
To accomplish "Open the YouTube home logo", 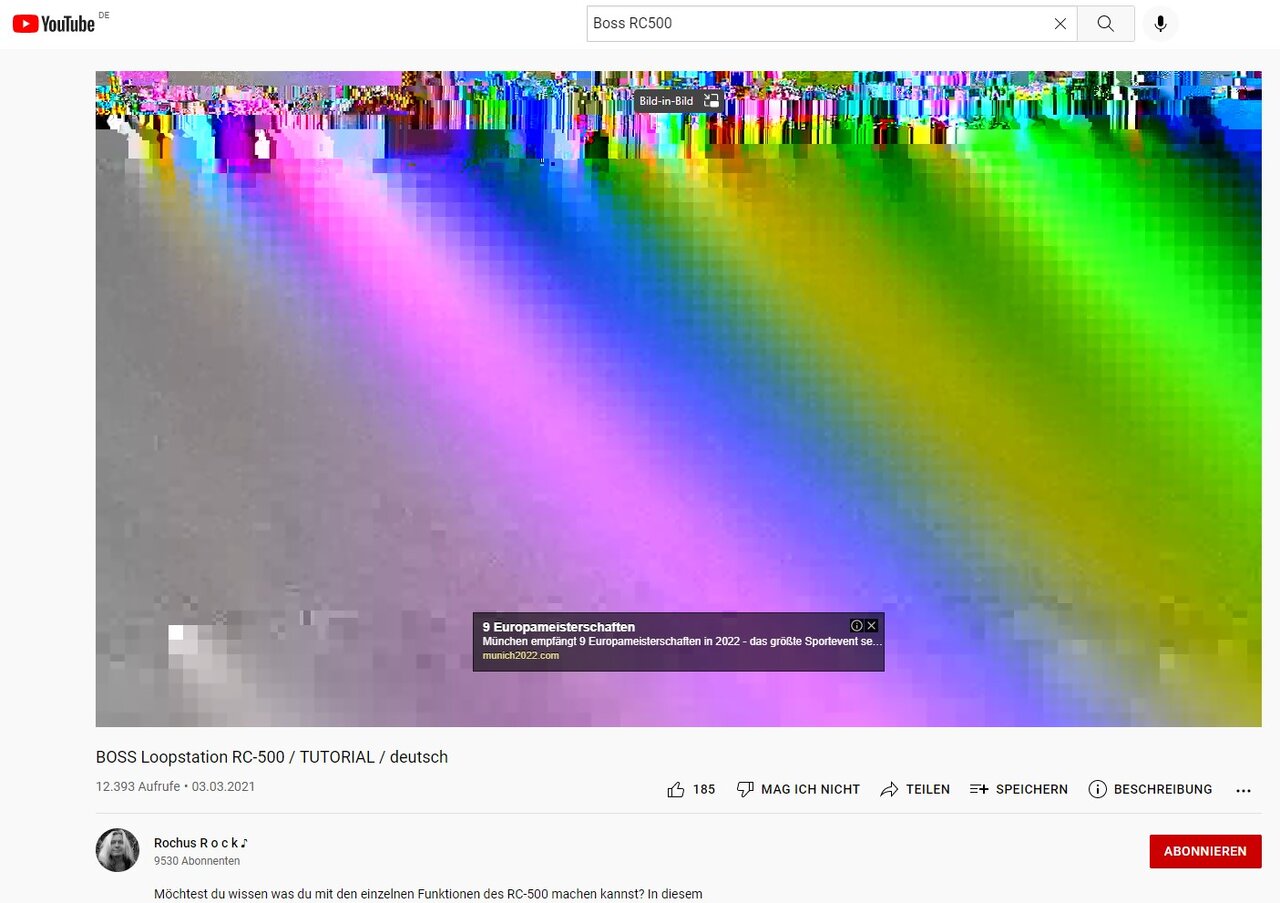I will click(54, 23).
